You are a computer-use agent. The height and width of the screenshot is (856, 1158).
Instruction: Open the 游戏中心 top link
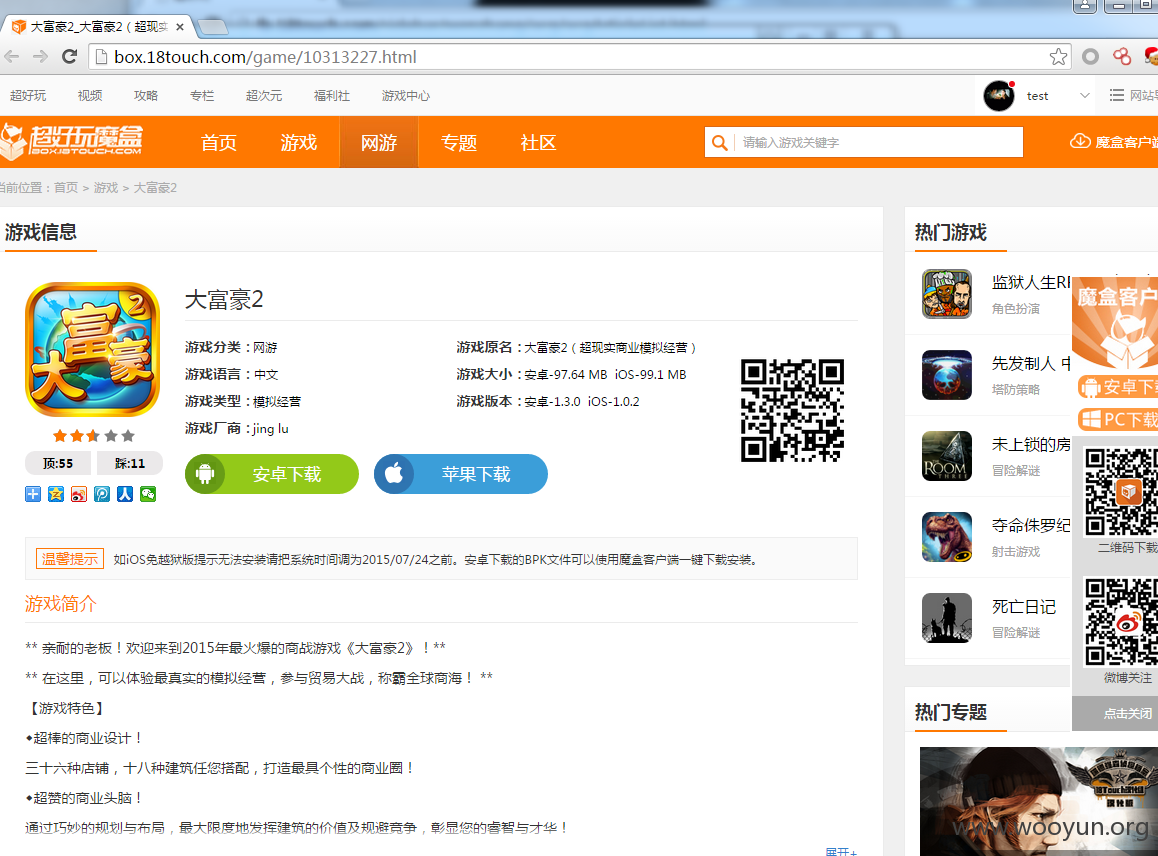pos(405,95)
